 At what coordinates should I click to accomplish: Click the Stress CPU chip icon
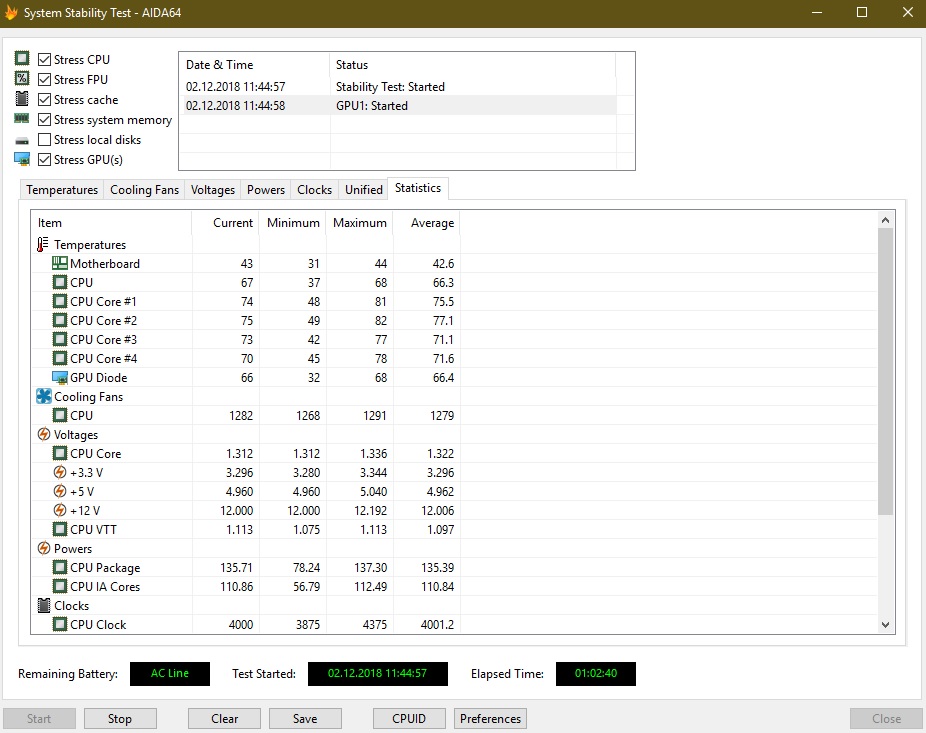tap(22, 58)
